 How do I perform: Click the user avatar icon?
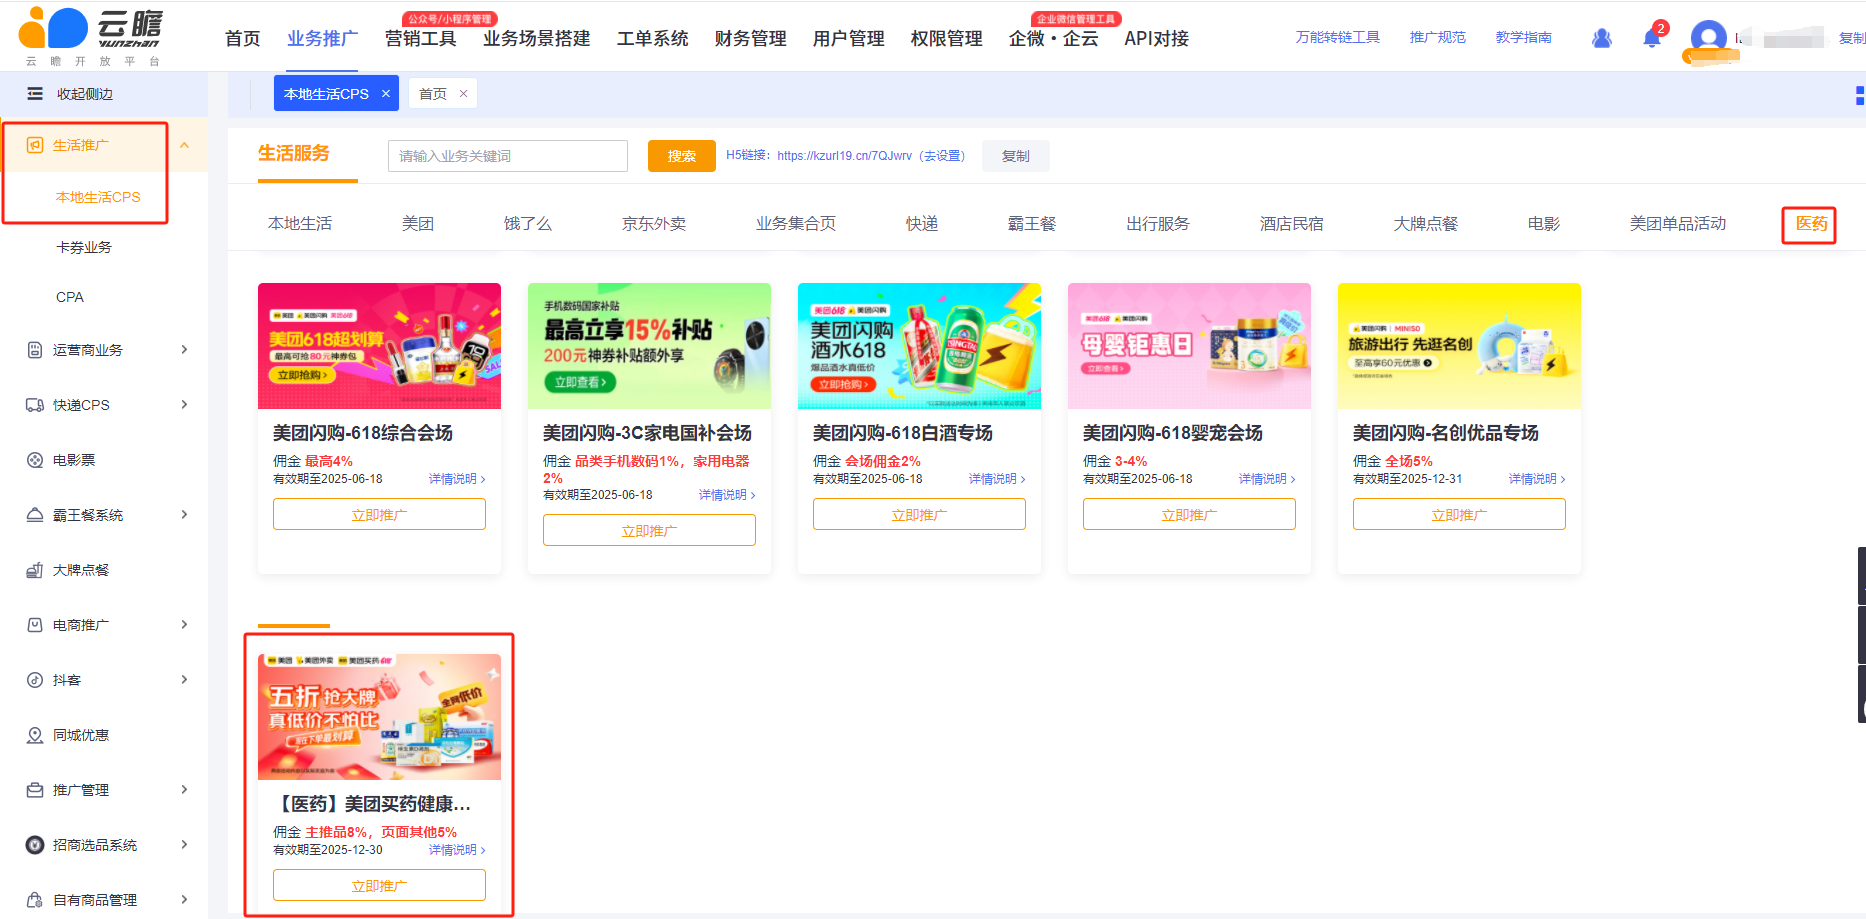pyautogui.click(x=1708, y=40)
